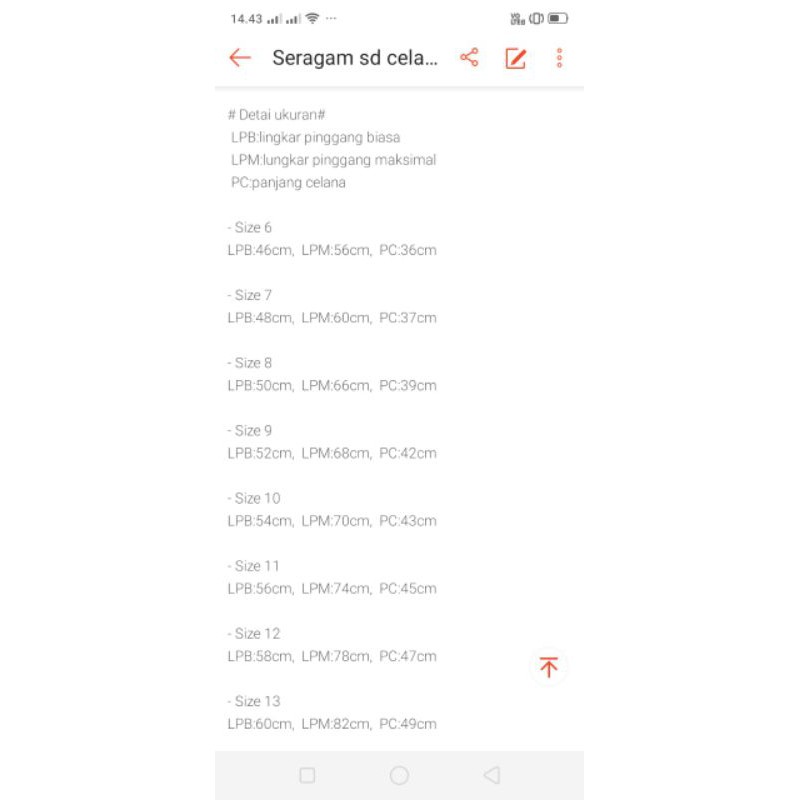Open the share icon
The width and height of the screenshot is (800, 800).
[x=469, y=58]
